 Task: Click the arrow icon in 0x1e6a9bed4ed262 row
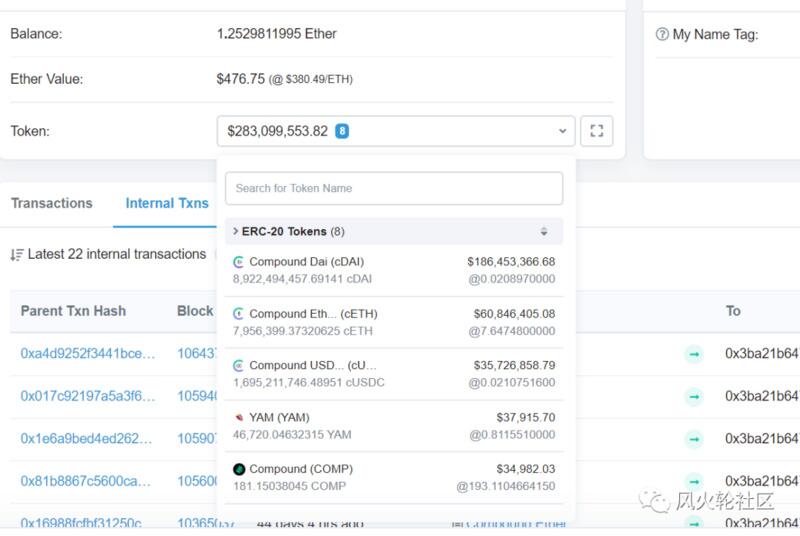[694, 439]
